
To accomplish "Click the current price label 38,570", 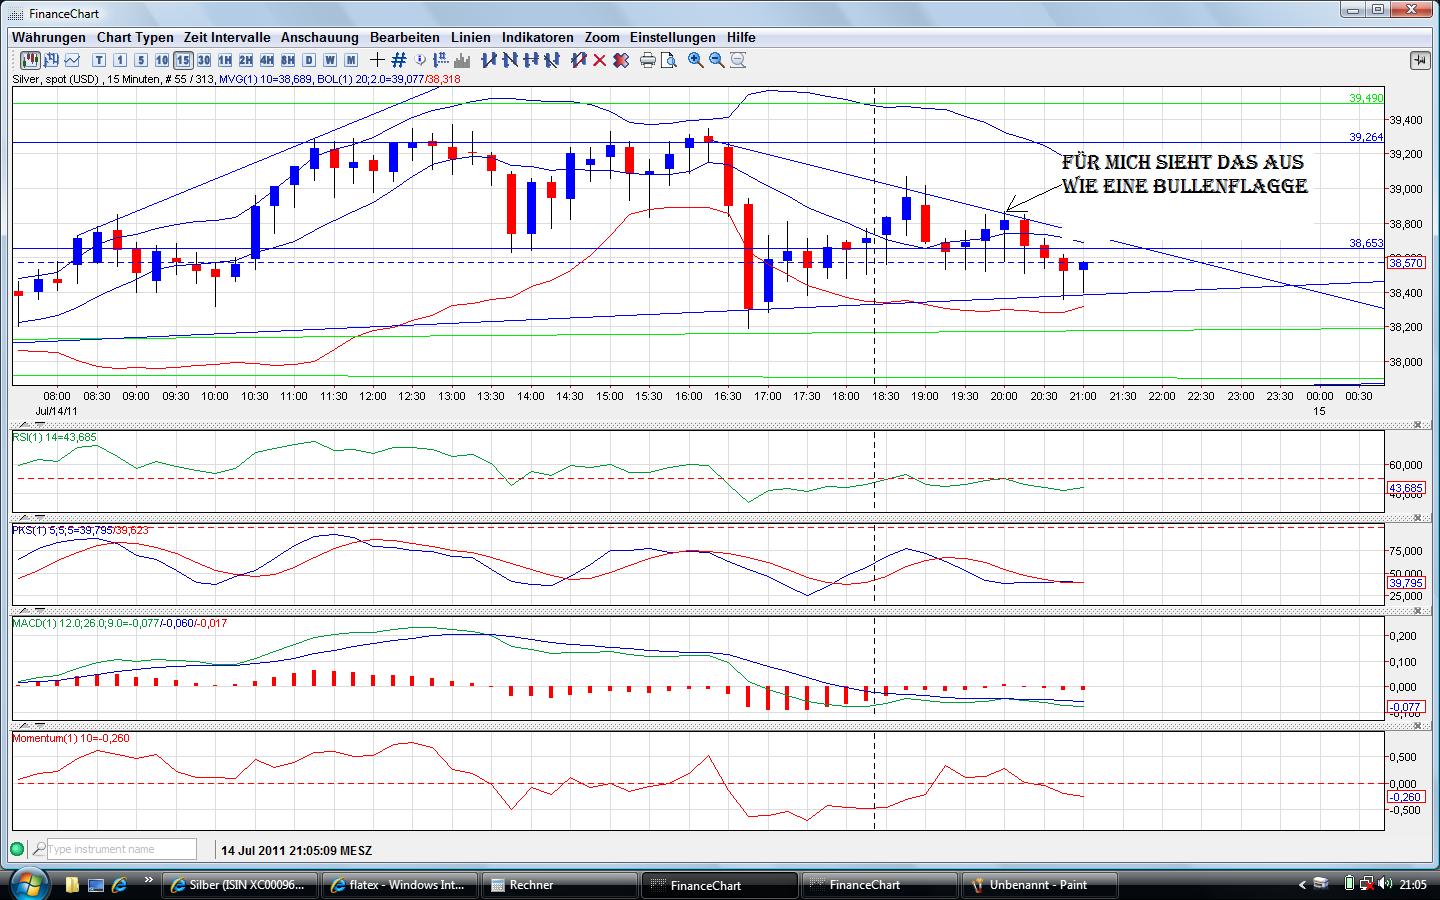I will tap(1406, 263).
